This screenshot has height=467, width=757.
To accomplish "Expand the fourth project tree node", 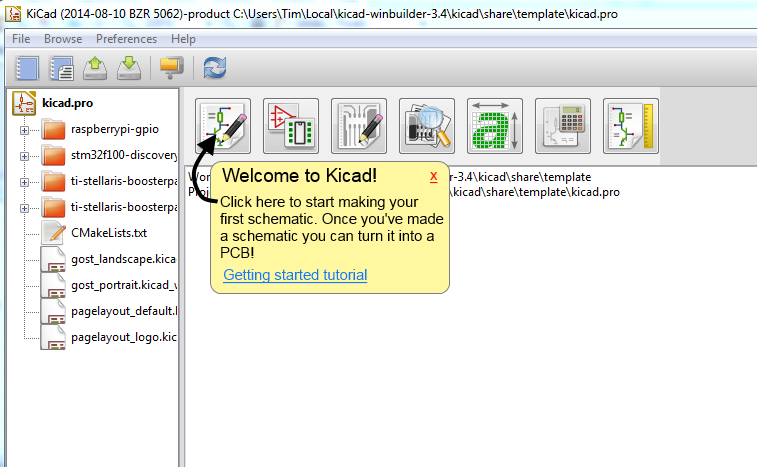I will [24, 208].
